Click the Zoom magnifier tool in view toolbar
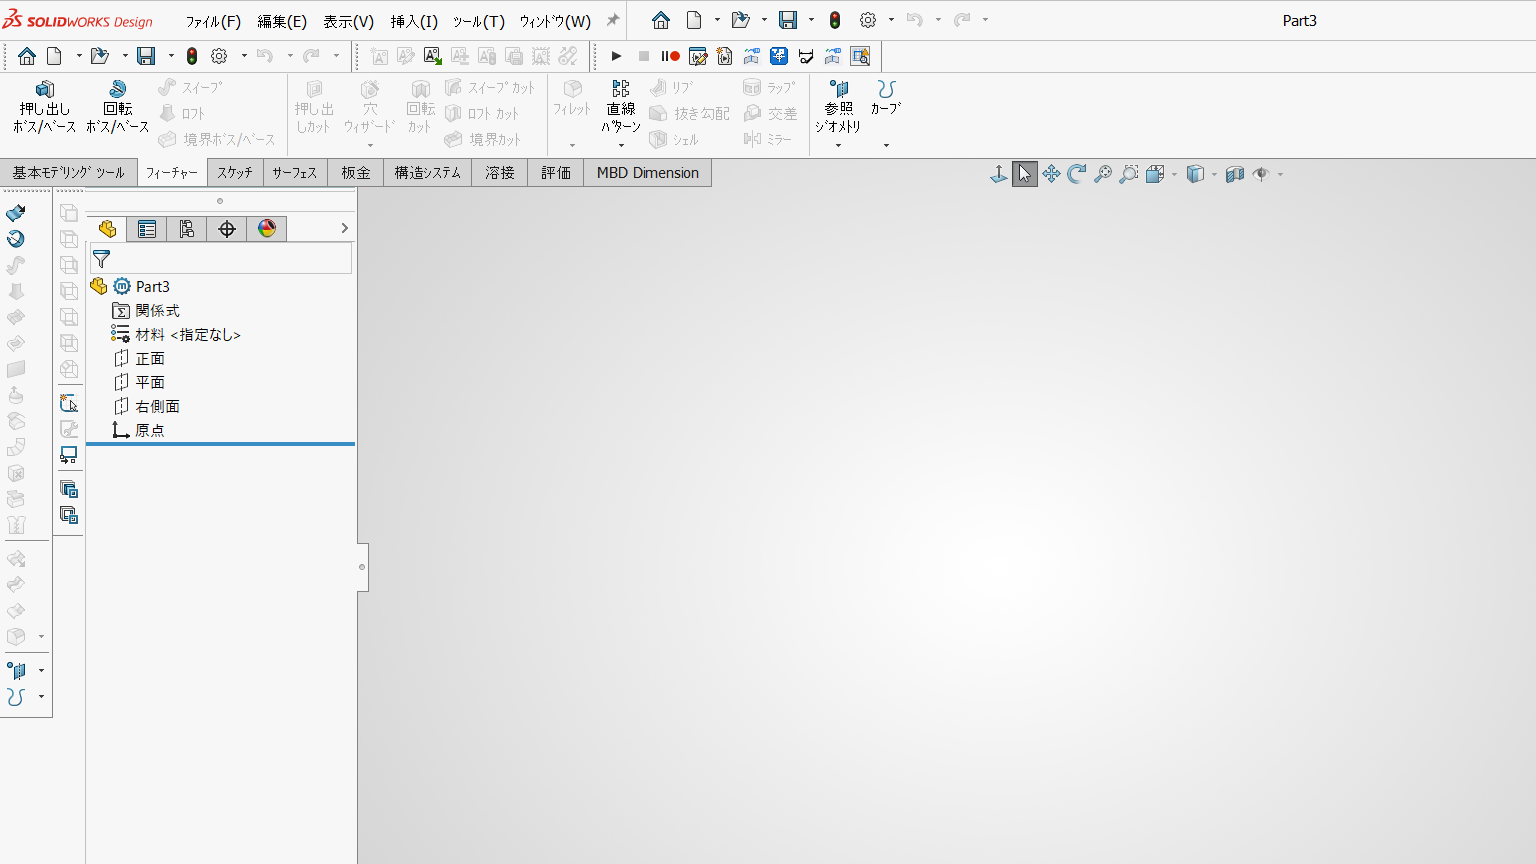Screen dimensions: 1536x864 click(1103, 174)
